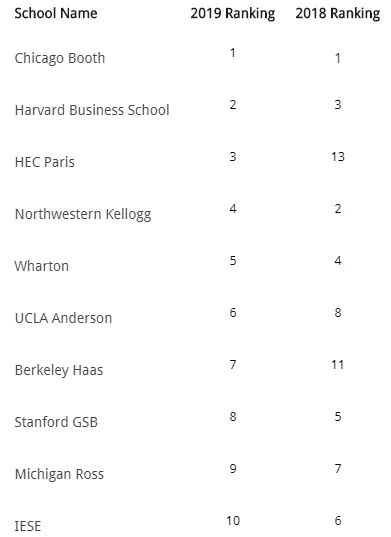Click the School Name column header
The image size is (391, 537).
(x=56, y=13)
